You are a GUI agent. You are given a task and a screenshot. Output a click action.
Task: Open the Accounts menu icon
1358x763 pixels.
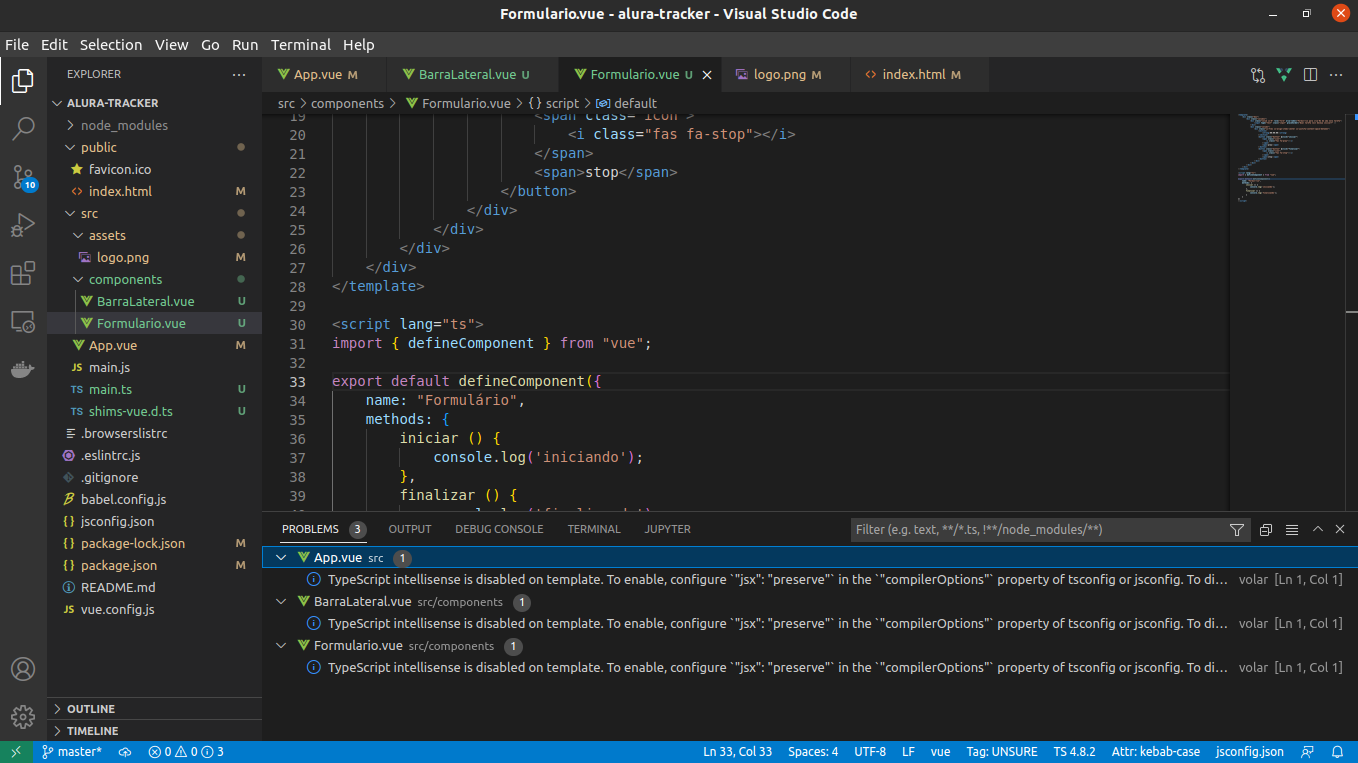point(23,669)
